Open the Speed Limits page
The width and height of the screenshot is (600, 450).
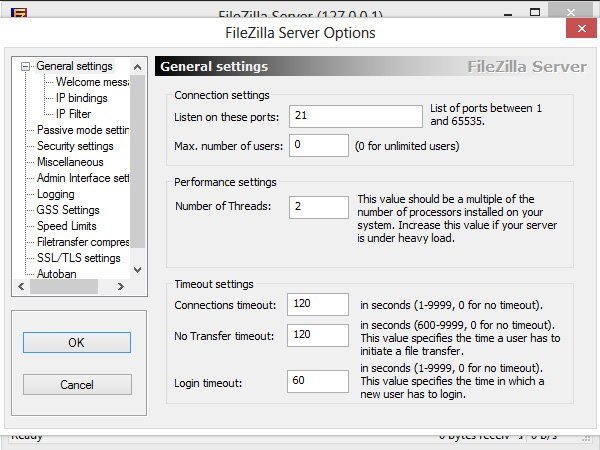[67, 226]
